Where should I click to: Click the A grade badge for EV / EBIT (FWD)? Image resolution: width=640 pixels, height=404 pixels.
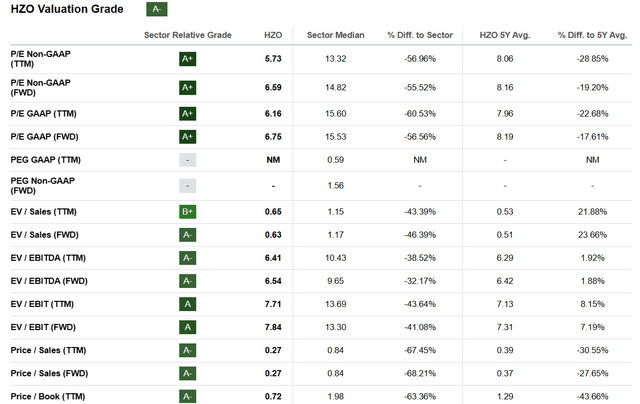point(187,327)
